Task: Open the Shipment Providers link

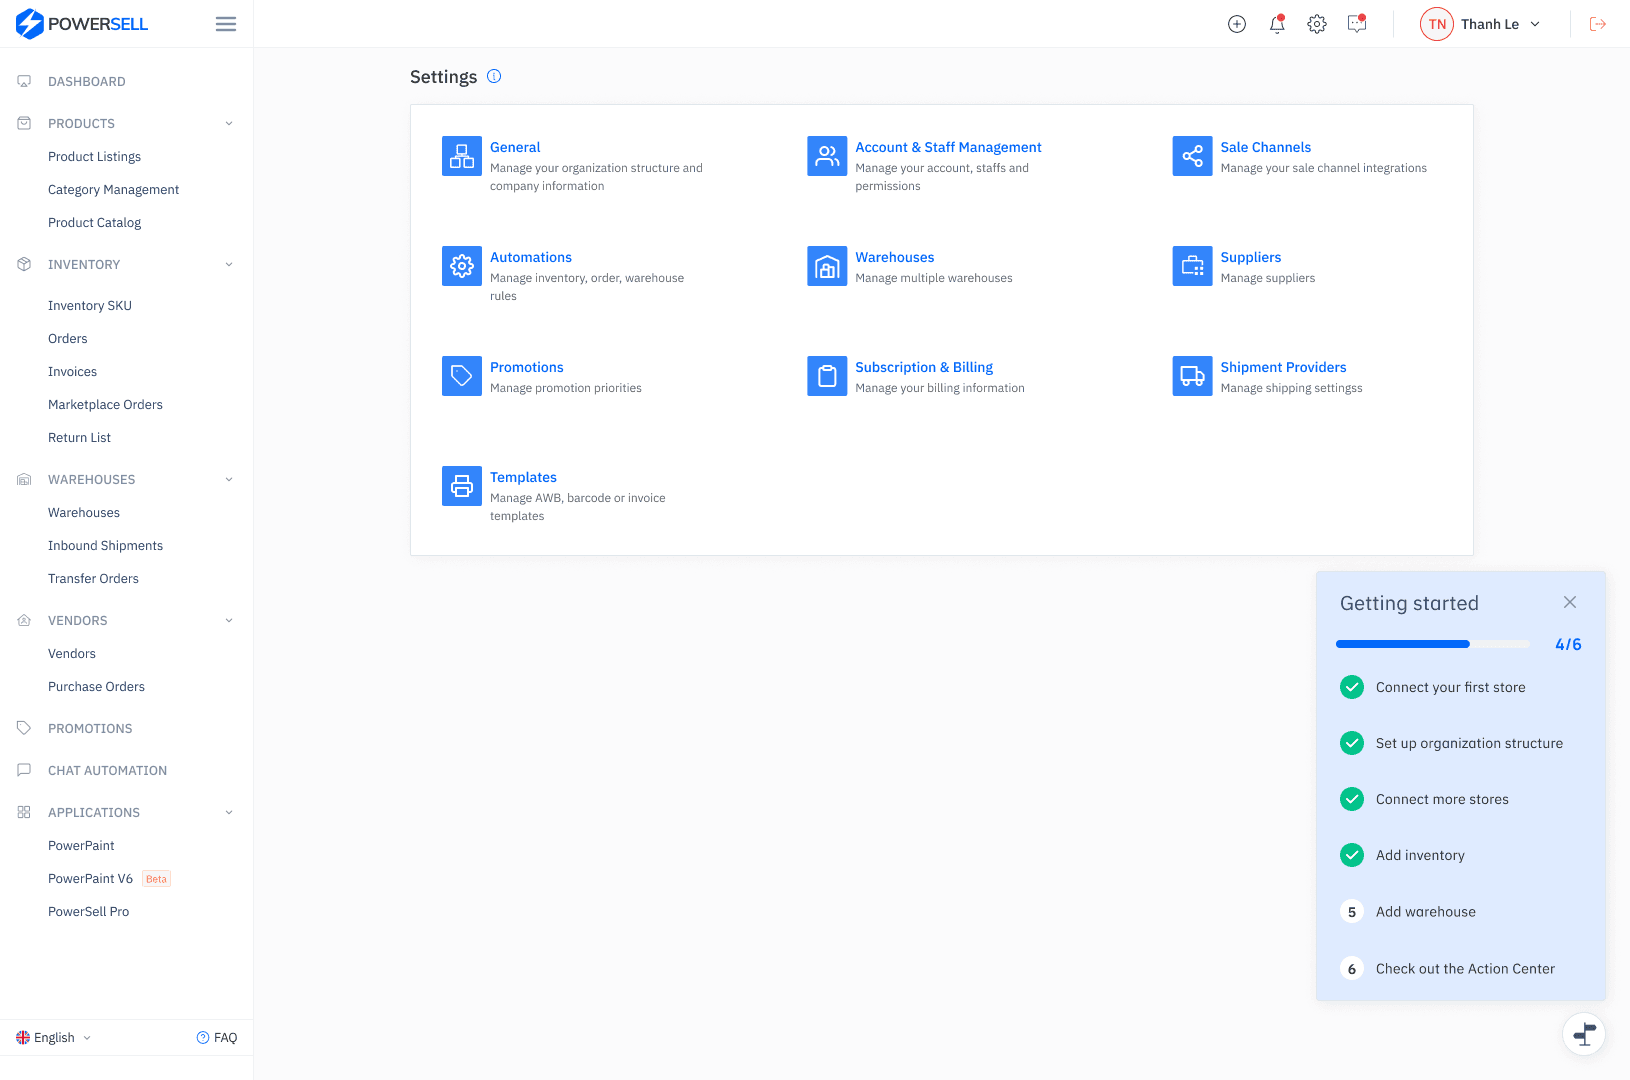Action: click(x=1283, y=367)
